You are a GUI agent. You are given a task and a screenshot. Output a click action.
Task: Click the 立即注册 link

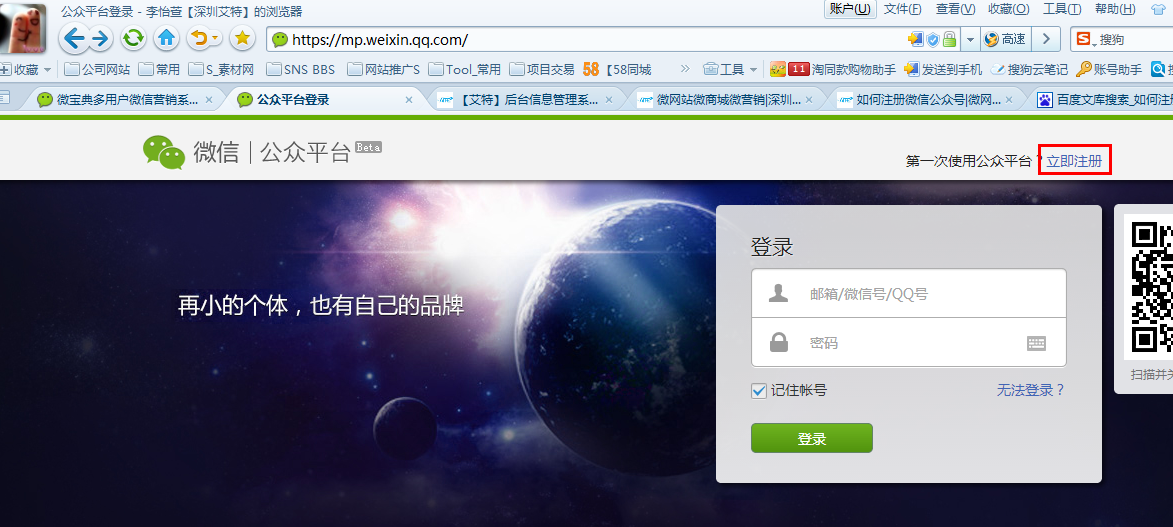point(1074,160)
